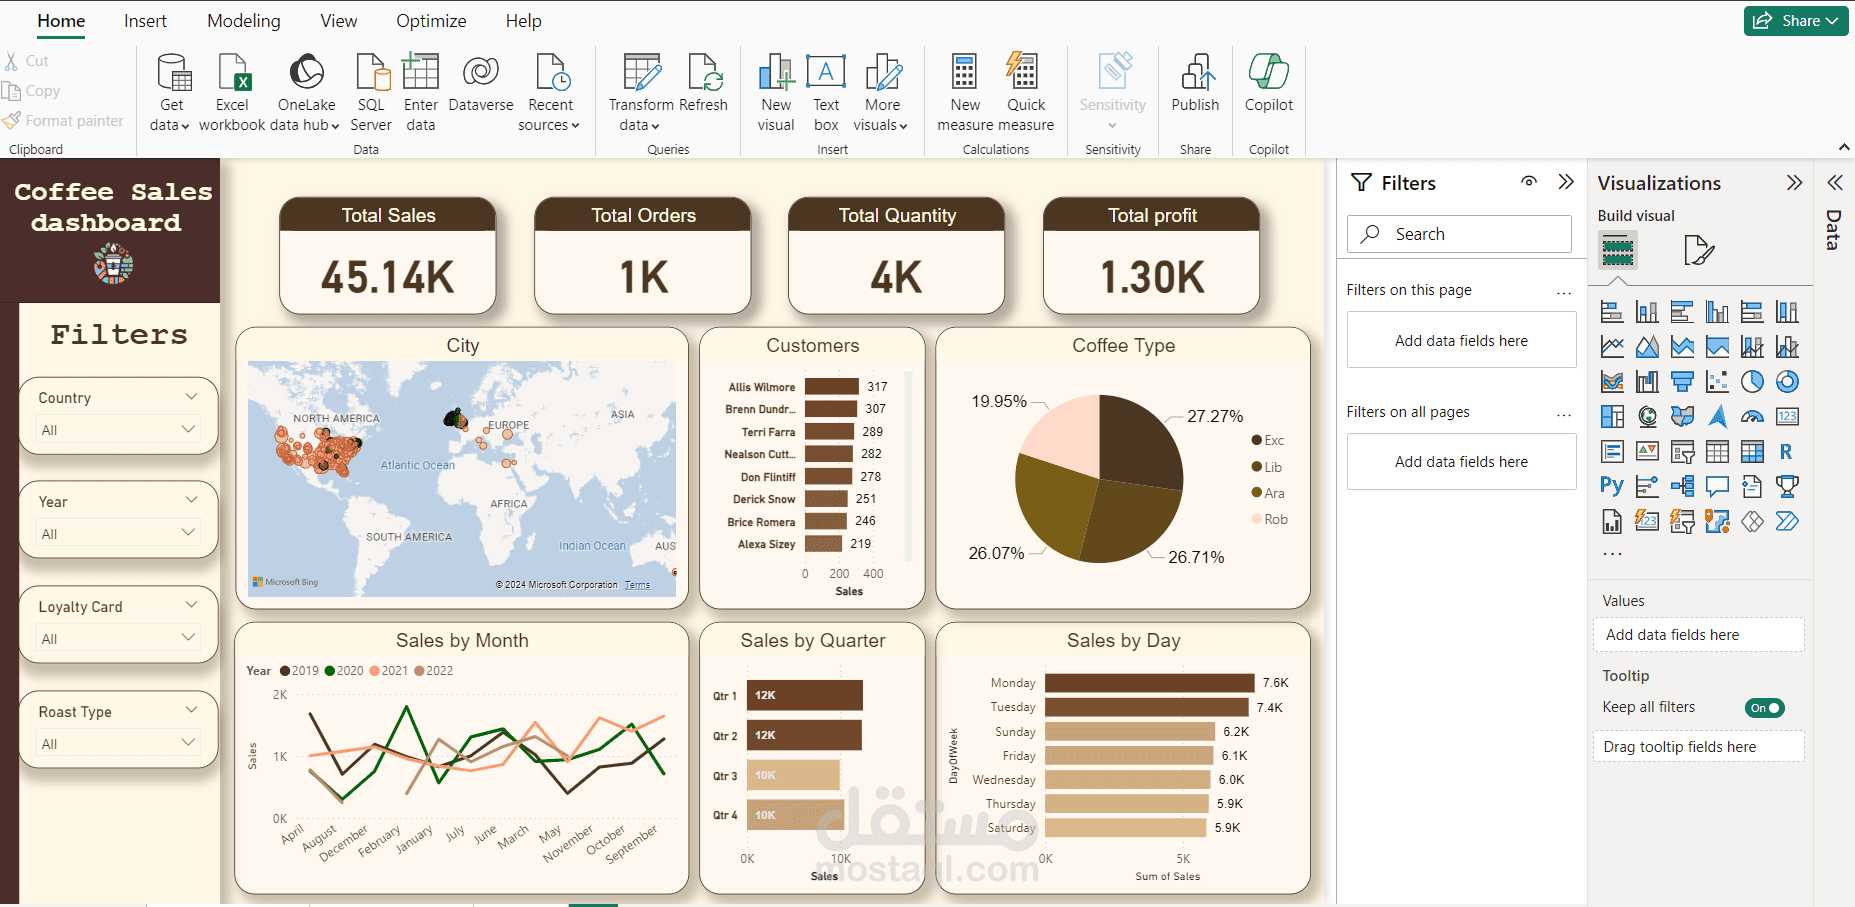
Task: Open the Country filter dropdown
Action: 190,429
